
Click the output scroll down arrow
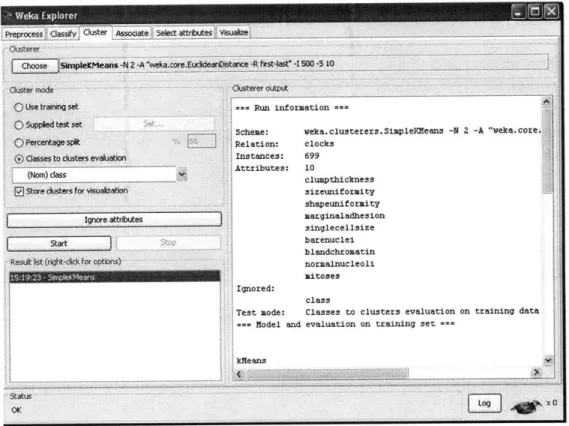(x=548, y=360)
